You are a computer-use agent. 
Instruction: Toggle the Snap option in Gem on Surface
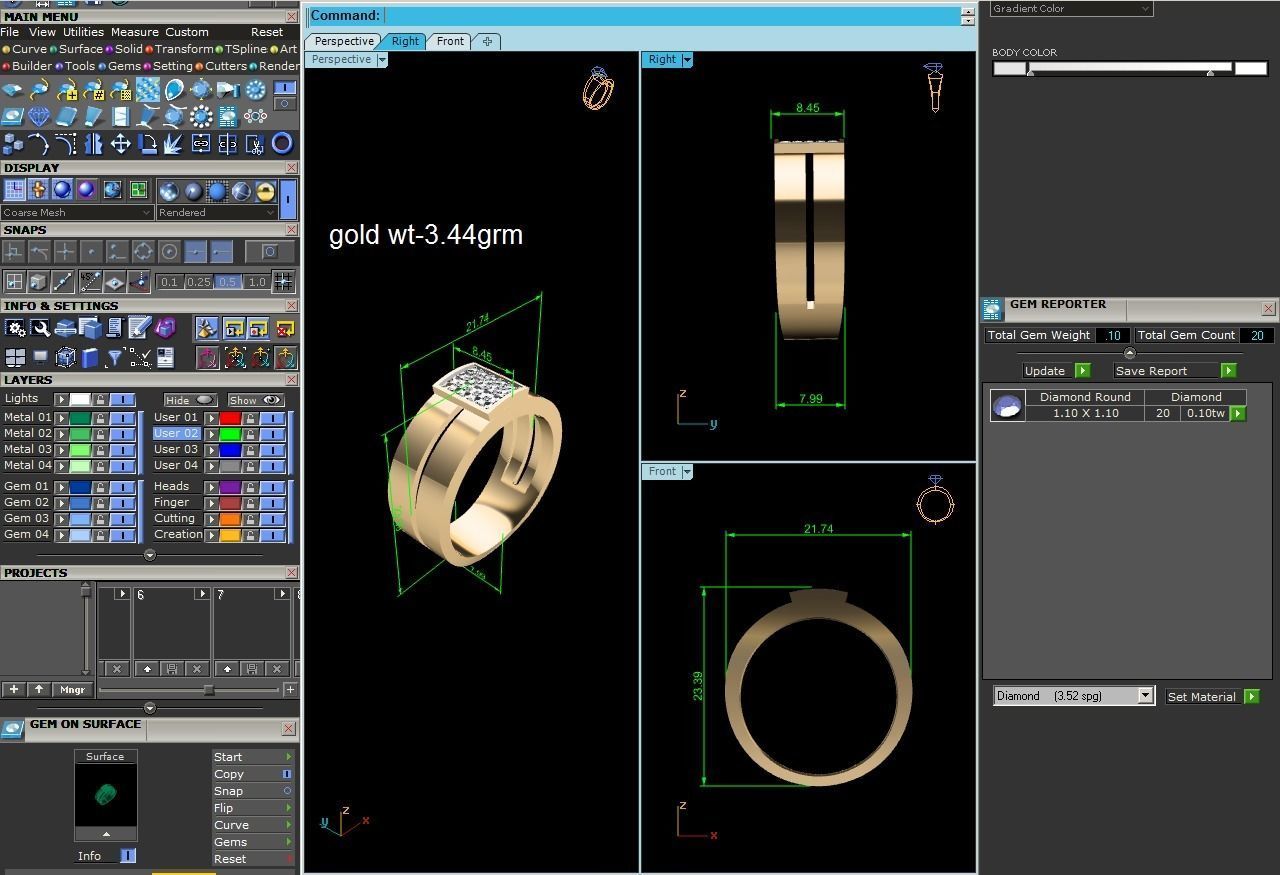click(x=288, y=791)
